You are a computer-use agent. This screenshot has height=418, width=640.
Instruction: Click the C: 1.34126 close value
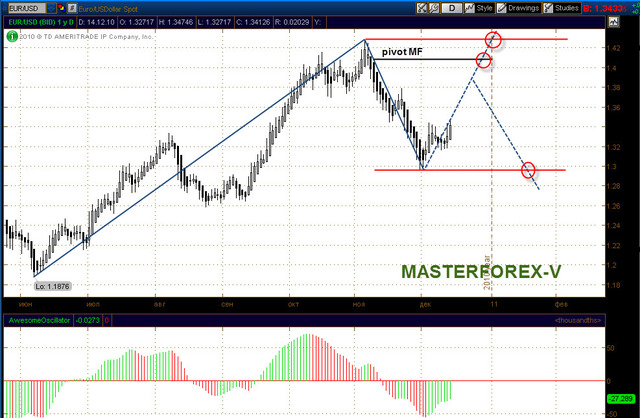tap(253, 22)
